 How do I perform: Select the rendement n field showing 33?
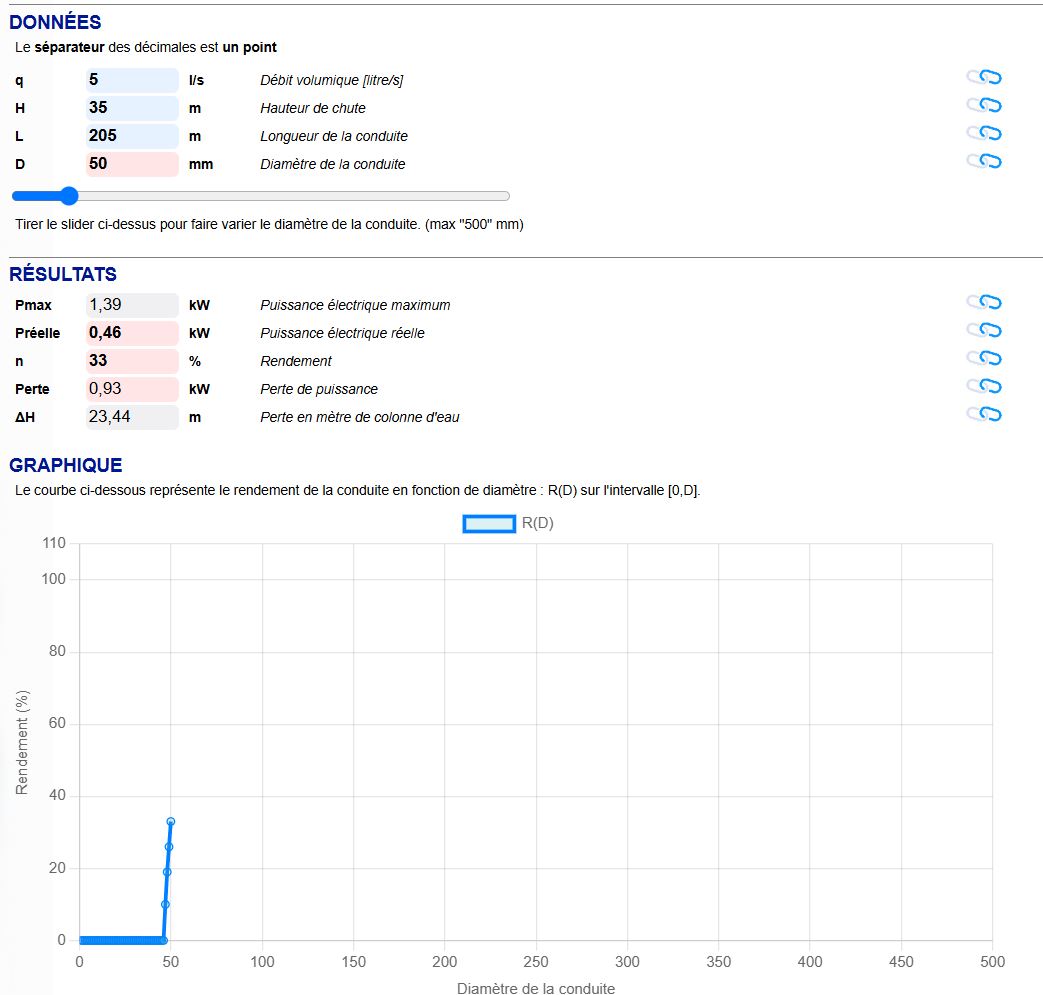coord(132,361)
